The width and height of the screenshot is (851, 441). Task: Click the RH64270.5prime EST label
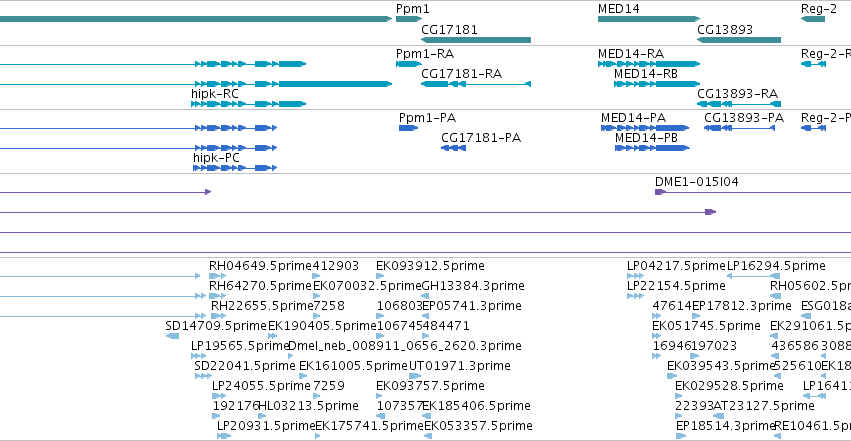pyautogui.click(x=261, y=286)
